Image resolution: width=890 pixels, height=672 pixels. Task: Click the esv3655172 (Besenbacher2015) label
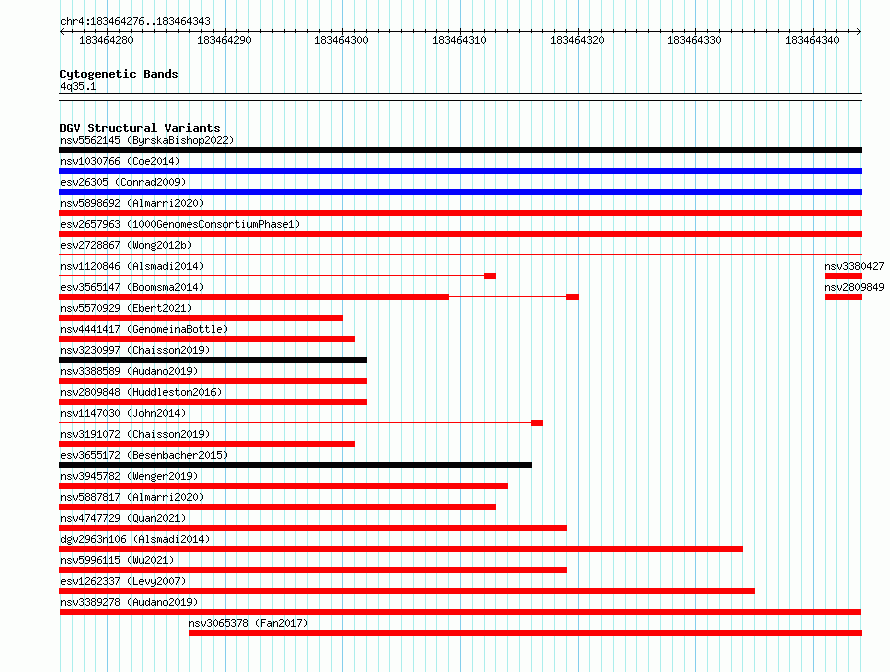tap(144, 455)
